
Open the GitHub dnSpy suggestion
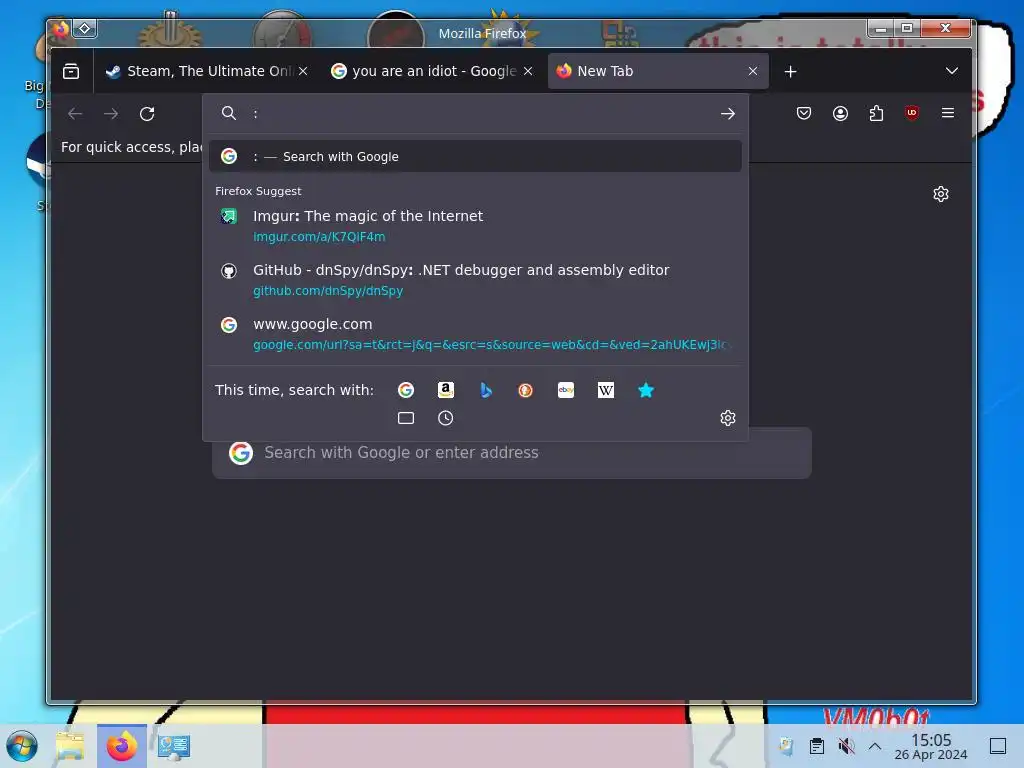pos(475,280)
